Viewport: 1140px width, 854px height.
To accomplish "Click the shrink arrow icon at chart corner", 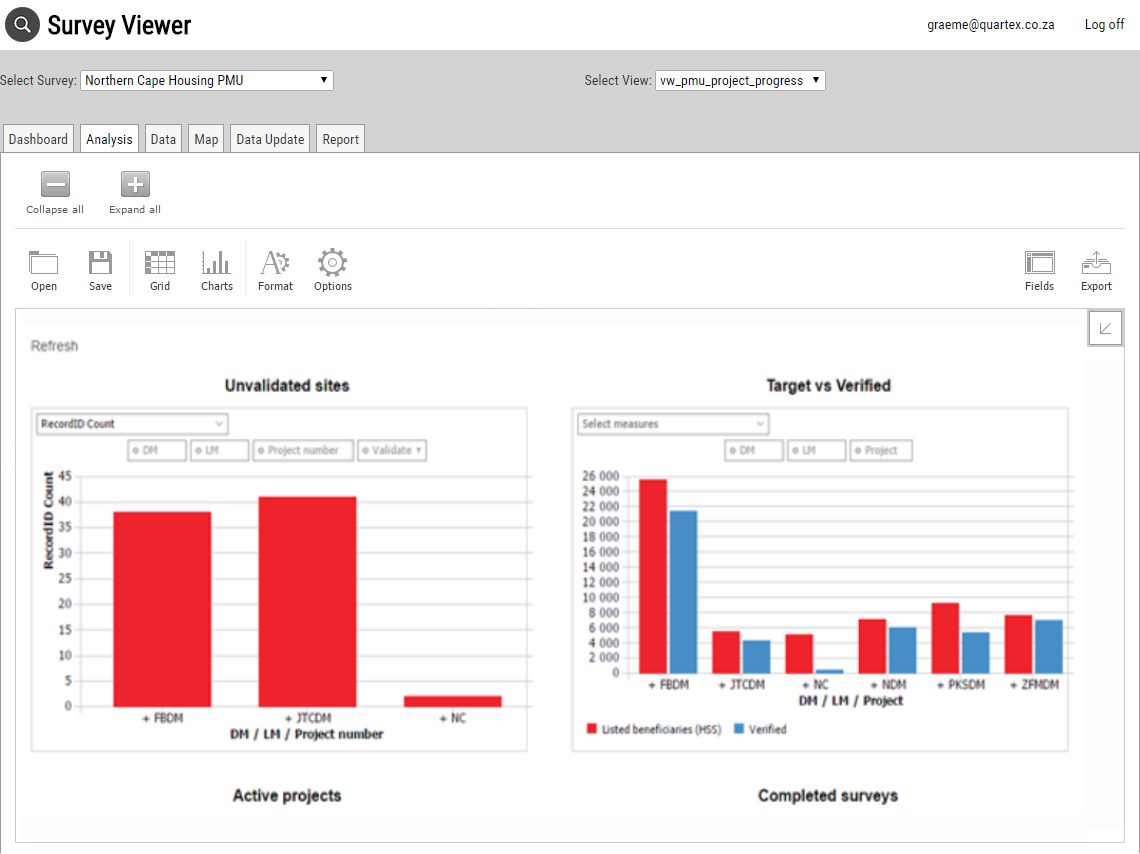I will 1105,328.
